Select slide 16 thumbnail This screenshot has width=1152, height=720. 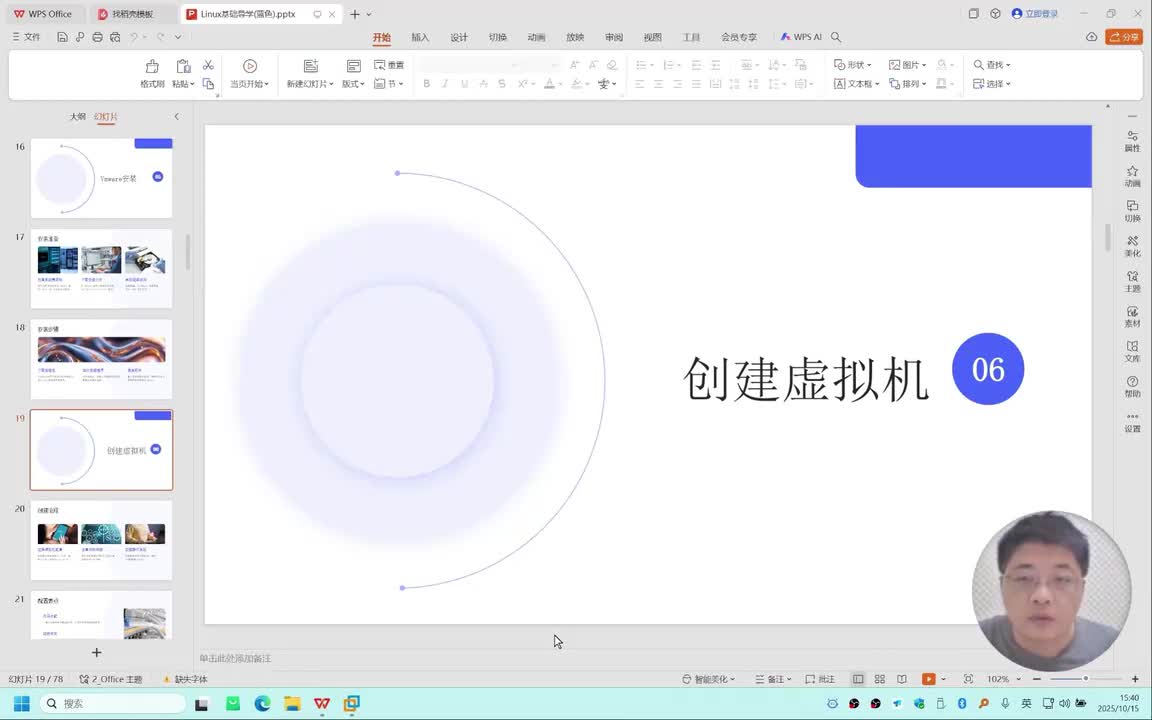[101, 178]
